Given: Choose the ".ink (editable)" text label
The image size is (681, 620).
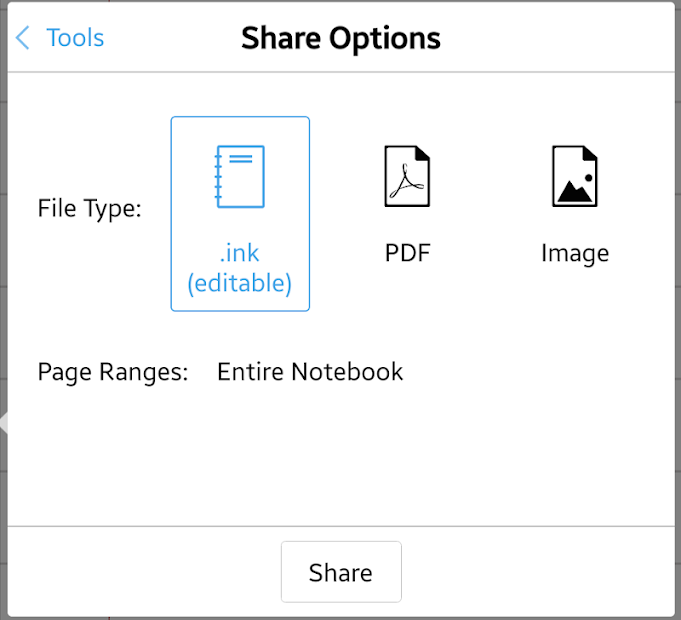Looking at the screenshot, I should [x=240, y=268].
